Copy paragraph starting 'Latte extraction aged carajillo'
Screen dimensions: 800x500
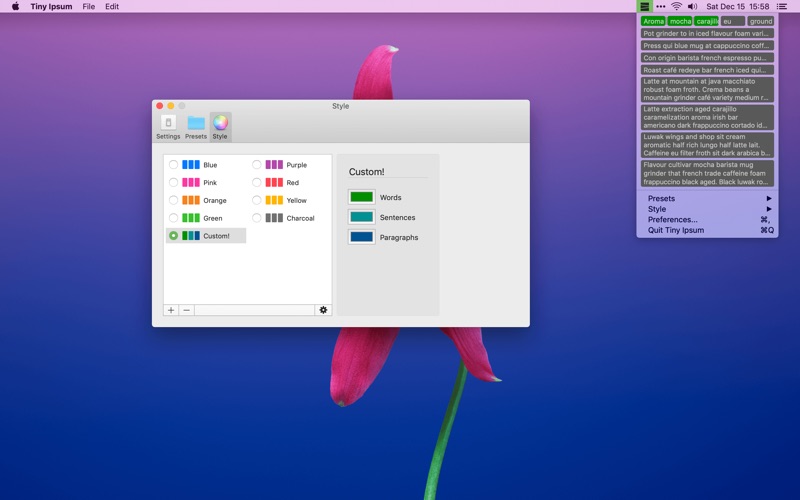[x=707, y=117]
